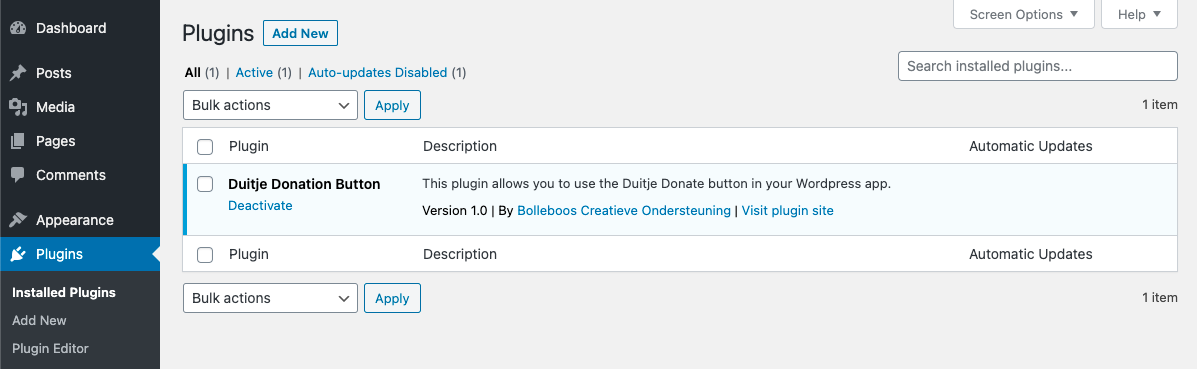The image size is (1197, 369).
Task: Expand the Help tab
Action: (1139, 15)
